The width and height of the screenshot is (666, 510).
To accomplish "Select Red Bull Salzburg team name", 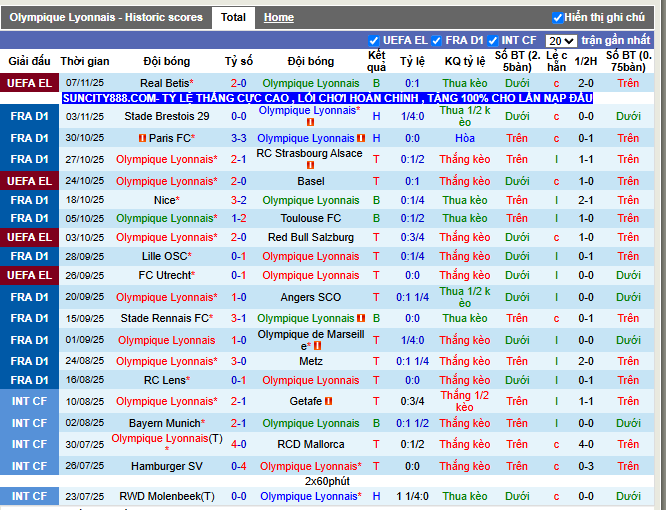I will pyautogui.click(x=311, y=237).
